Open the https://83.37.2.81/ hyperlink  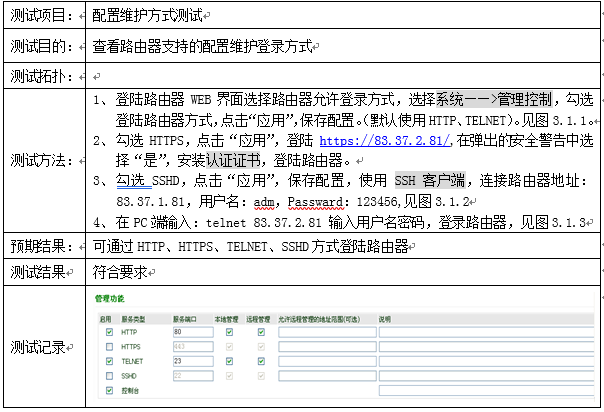(x=385, y=142)
